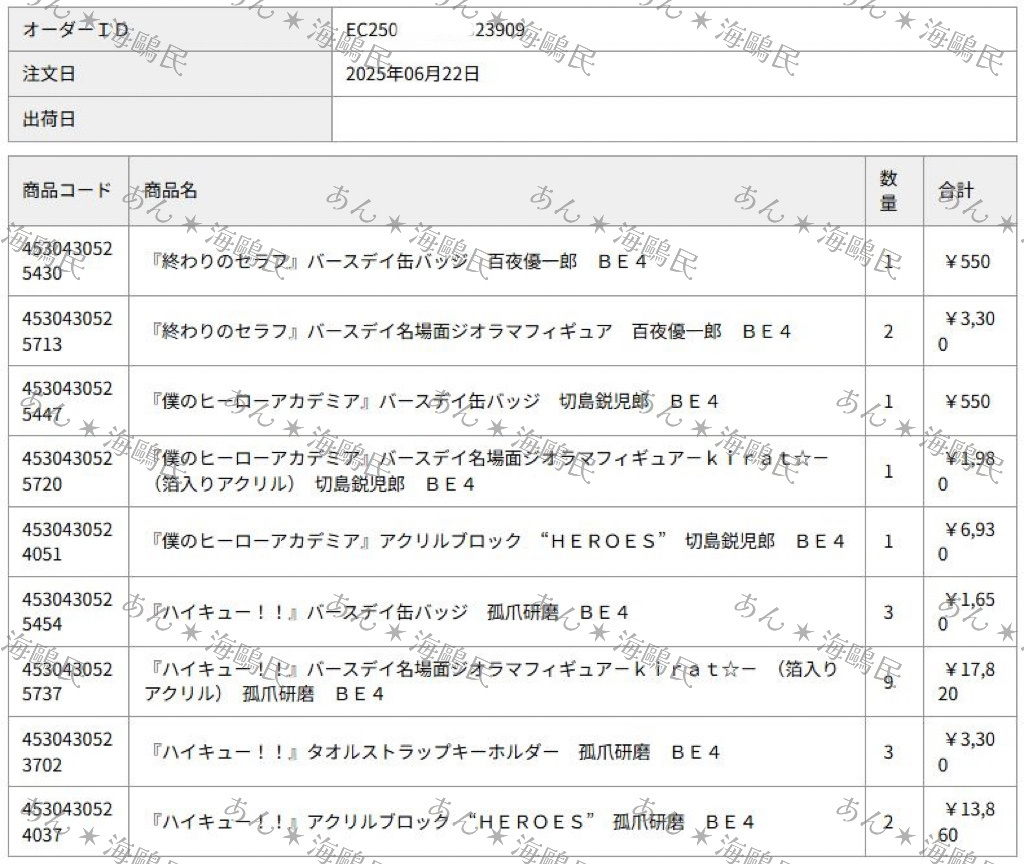Viewport: 1024px width, 864px height.
Task: Click the 商品名 column header
Action: 170,191
